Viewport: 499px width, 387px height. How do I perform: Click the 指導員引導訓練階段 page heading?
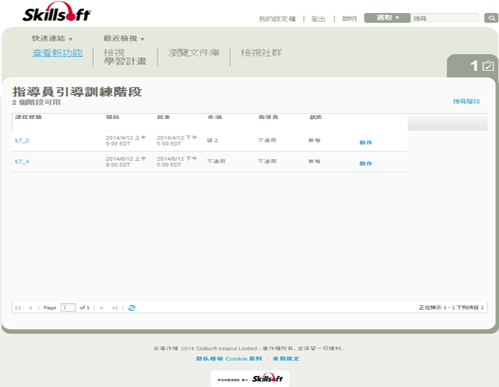coord(77,92)
